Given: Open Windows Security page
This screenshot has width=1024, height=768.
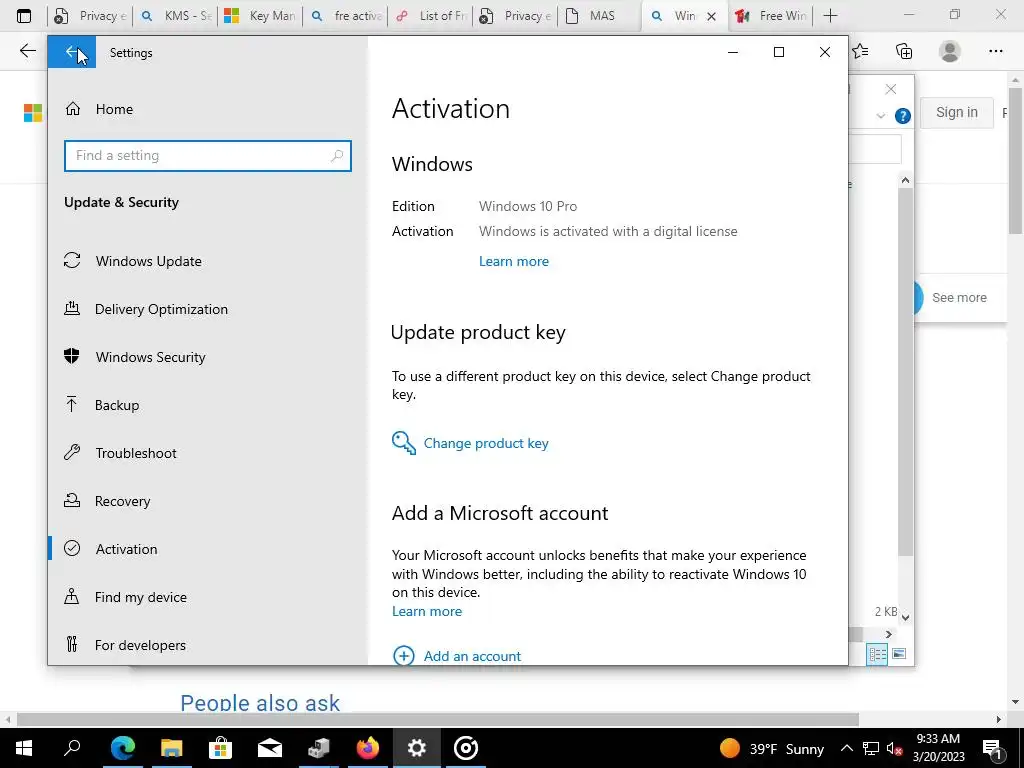Looking at the screenshot, I should pos(150,357).
